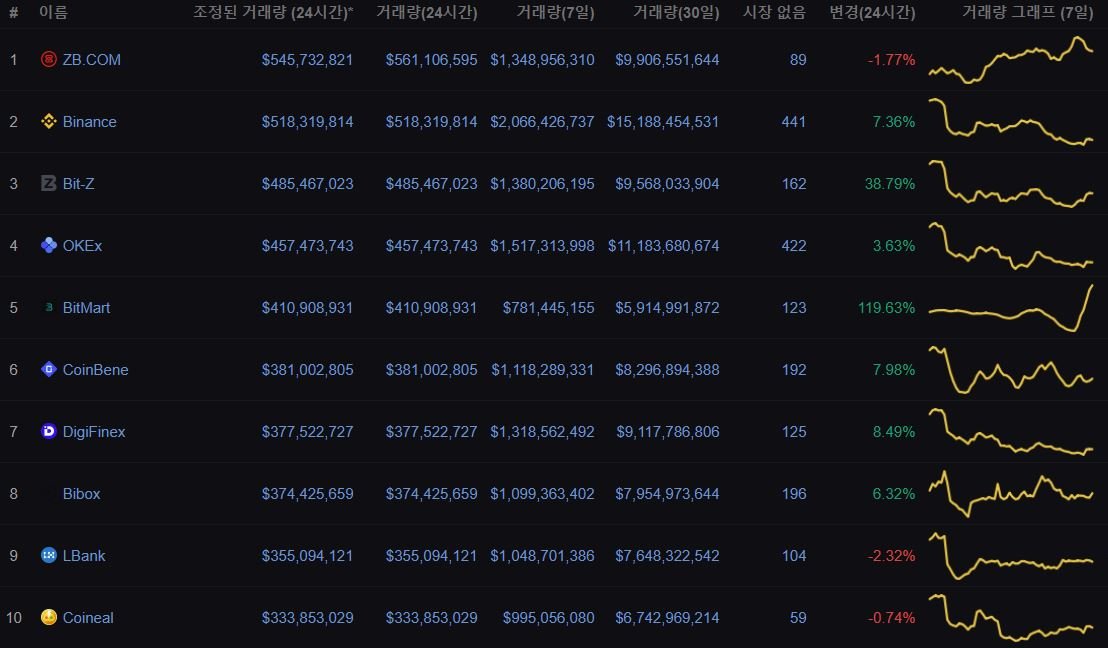1108x648 pixels.
Task: Click the ZB.COM exchange logo icon
Action: click(48, 59)
